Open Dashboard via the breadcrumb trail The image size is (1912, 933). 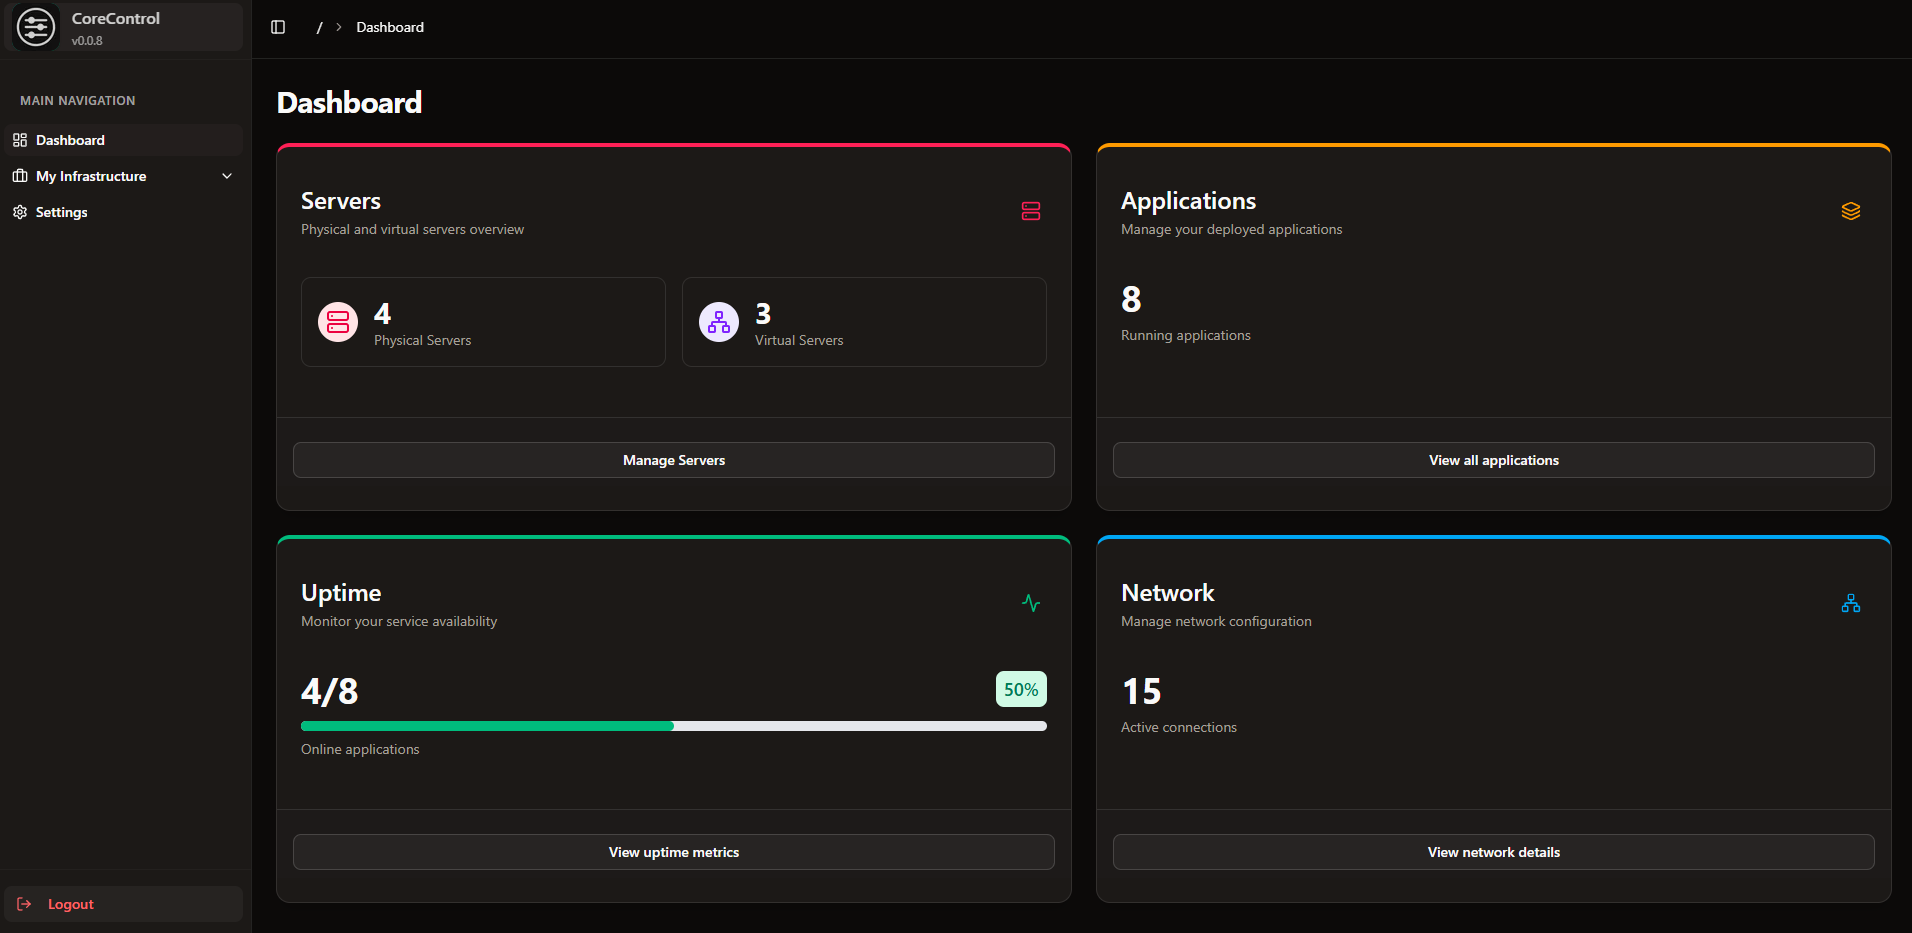390,27
